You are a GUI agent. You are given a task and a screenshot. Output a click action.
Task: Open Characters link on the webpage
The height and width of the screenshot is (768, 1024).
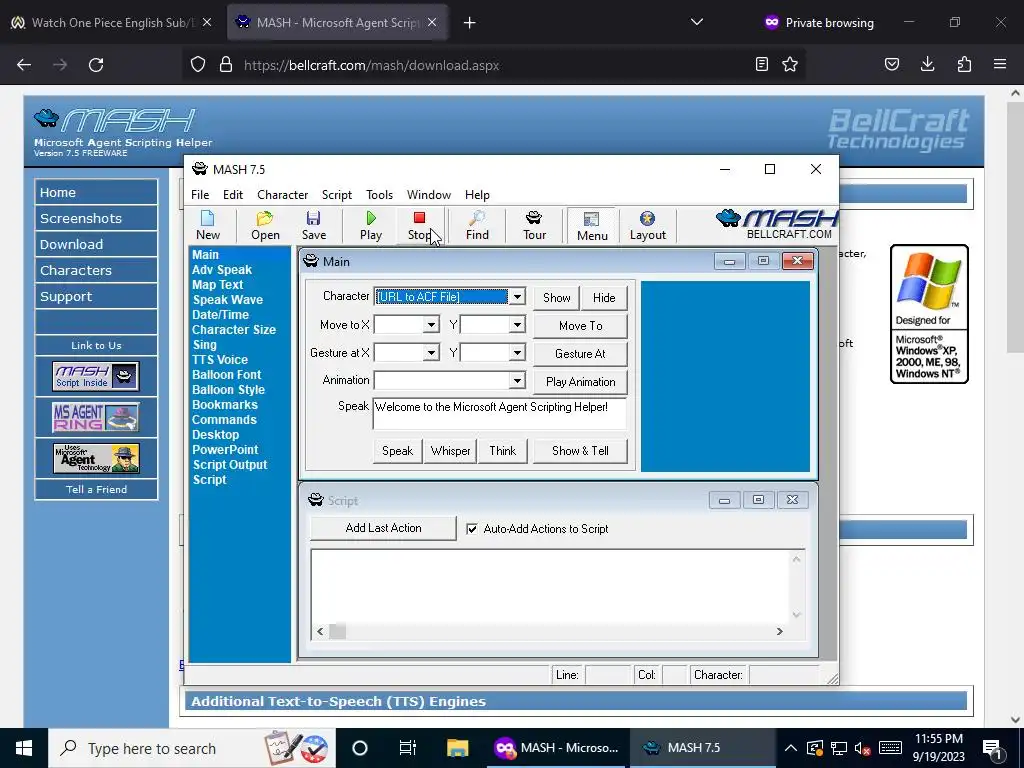click(96, 270)
